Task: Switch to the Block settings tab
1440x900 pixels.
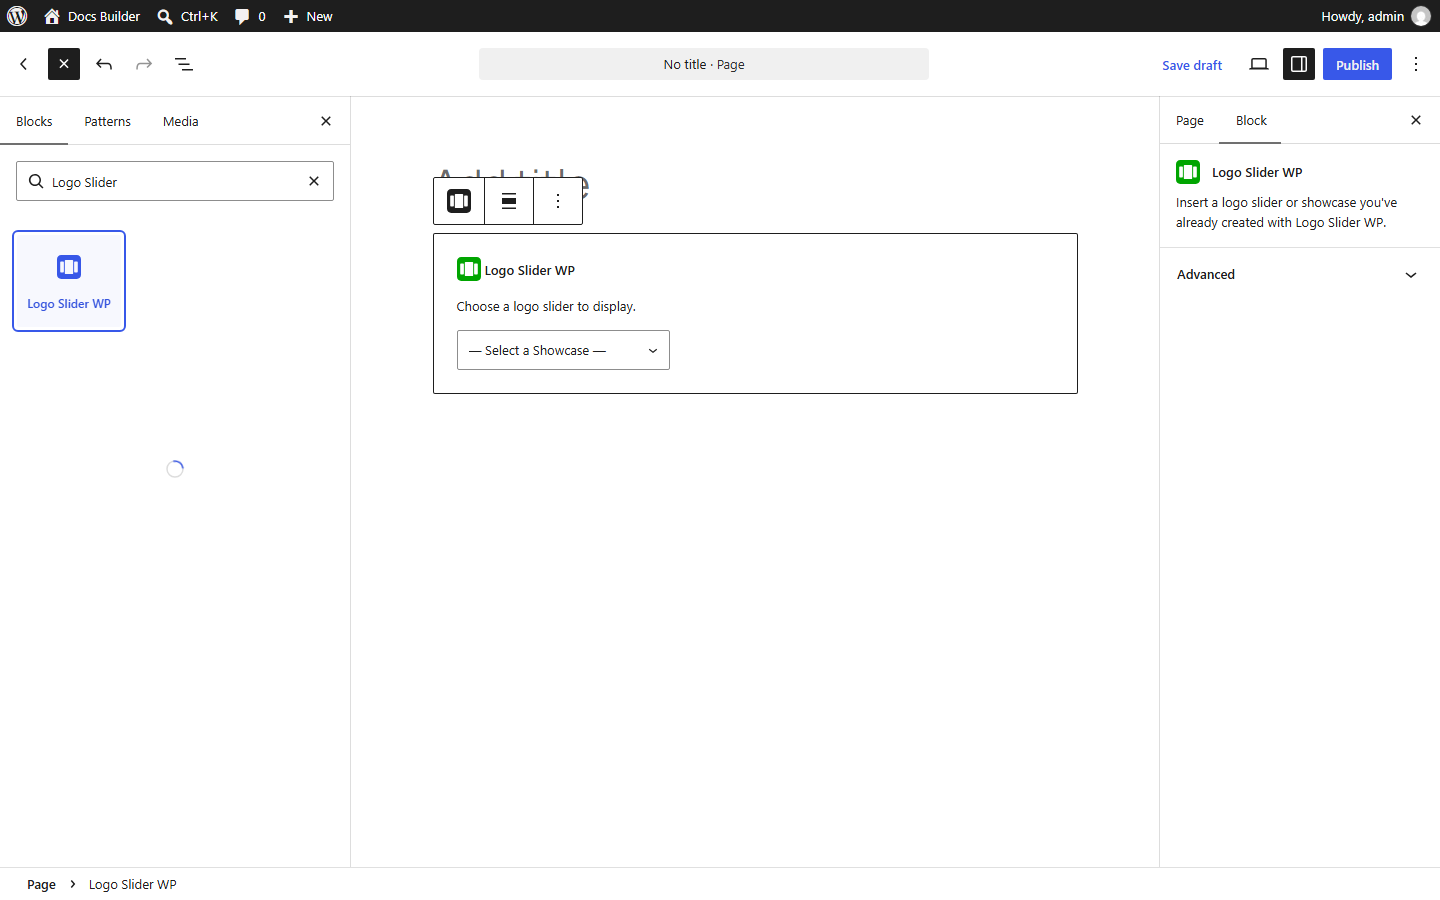Action: pos(1251,121)
